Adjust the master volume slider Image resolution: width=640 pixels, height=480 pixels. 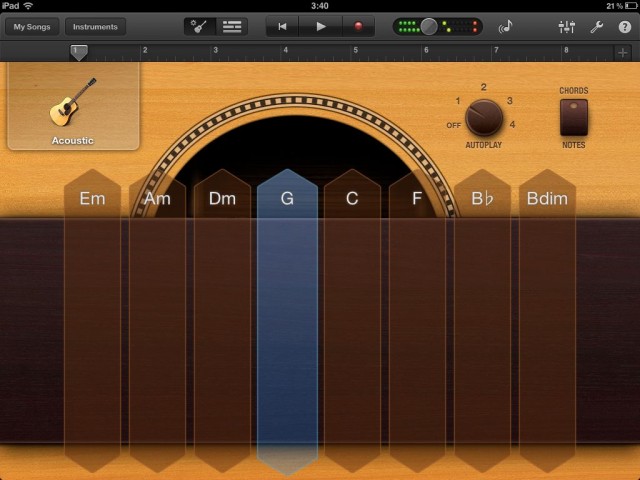click(x=430, y=27)
